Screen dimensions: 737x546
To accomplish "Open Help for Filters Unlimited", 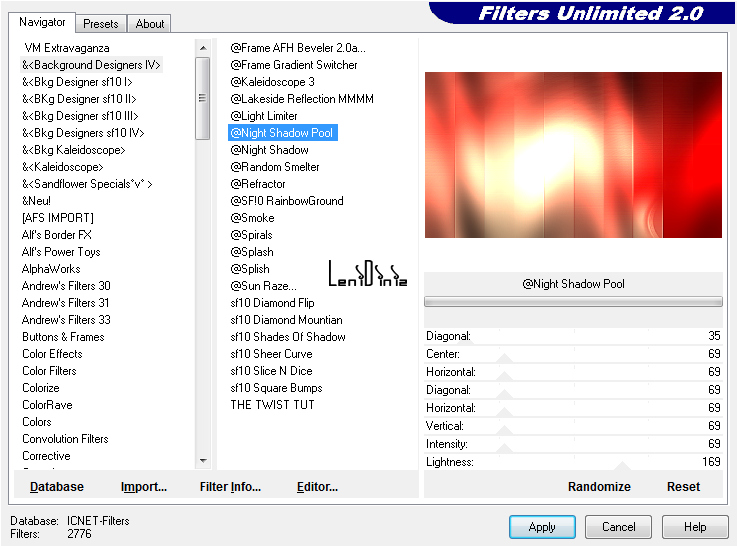I will point(695,527).
